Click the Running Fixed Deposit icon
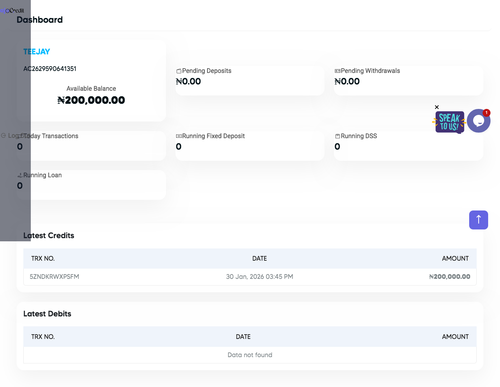Viewport: 500px width, 387px height. 179,136
